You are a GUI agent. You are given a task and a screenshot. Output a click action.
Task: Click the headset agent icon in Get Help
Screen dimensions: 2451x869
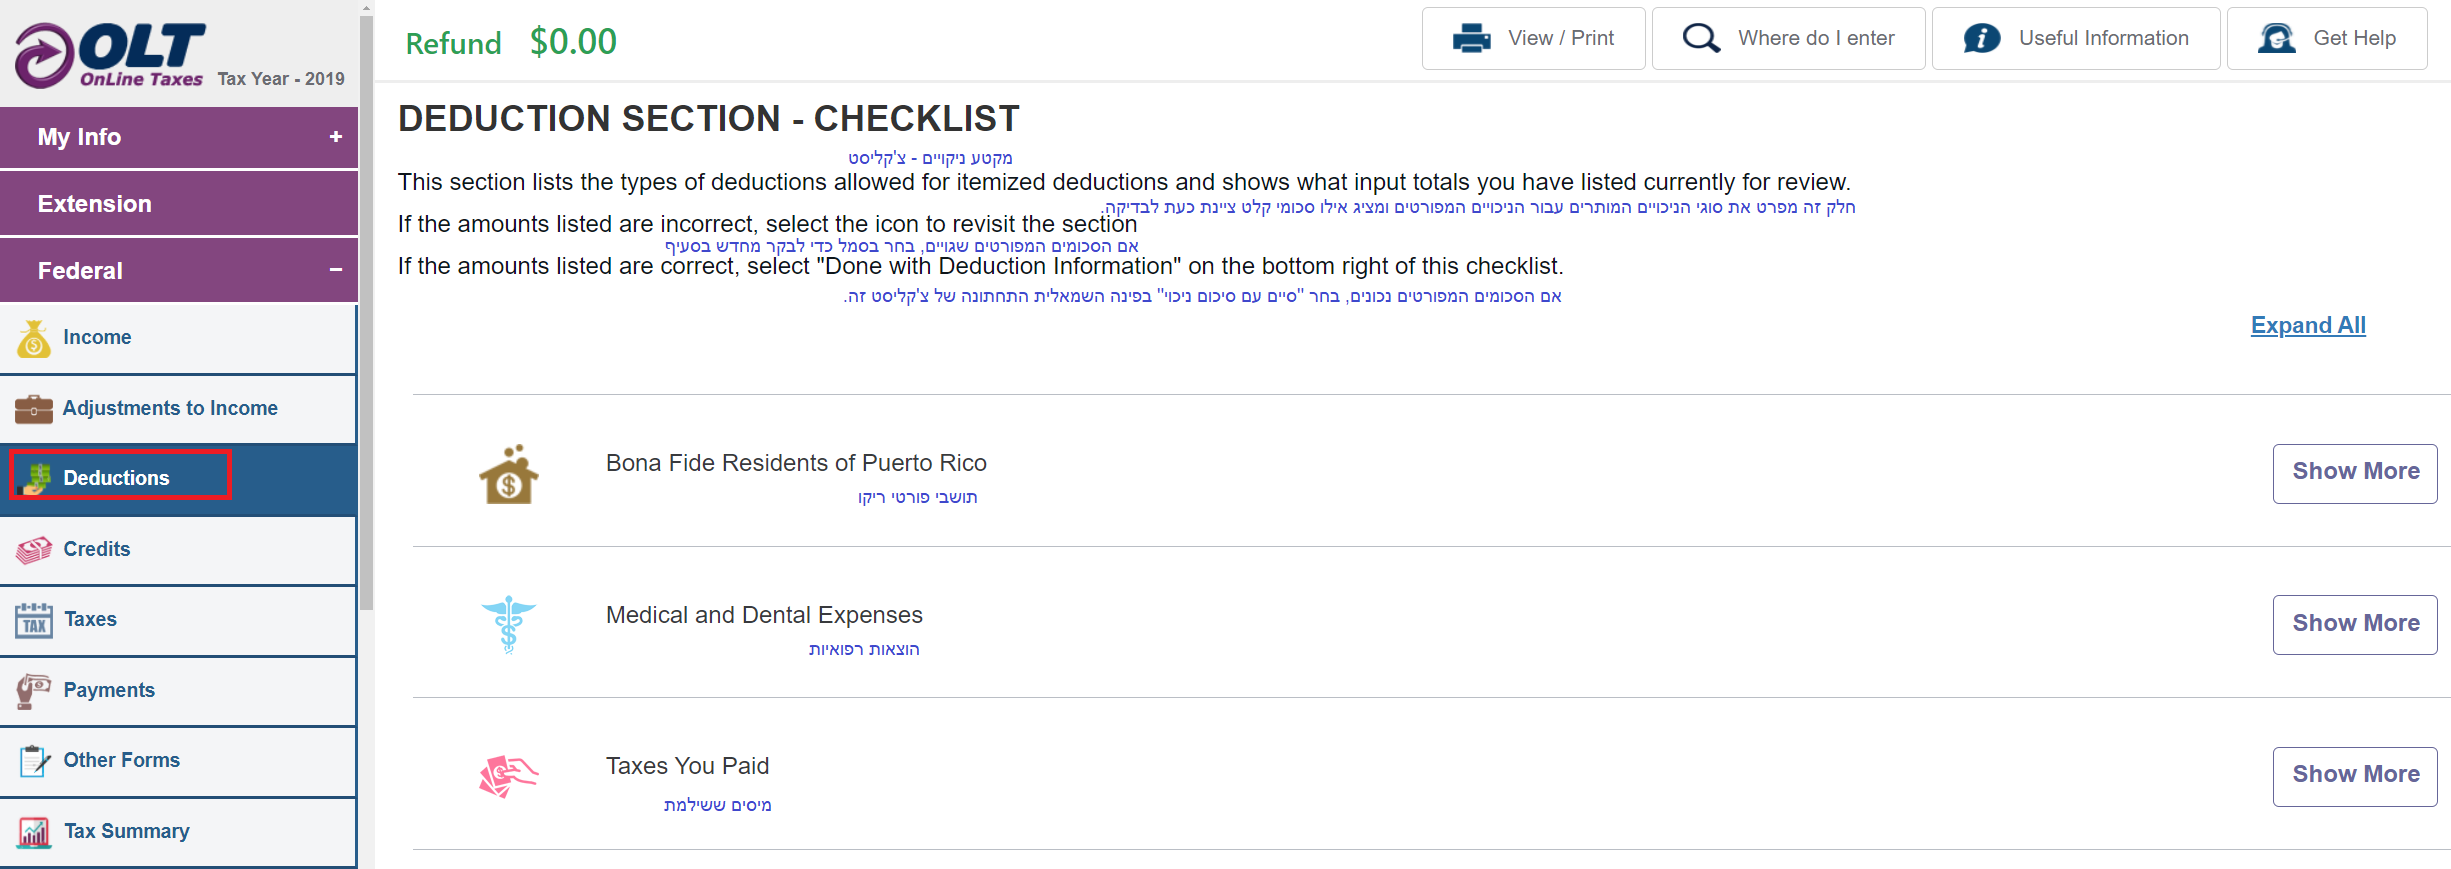click(2277, 38)
